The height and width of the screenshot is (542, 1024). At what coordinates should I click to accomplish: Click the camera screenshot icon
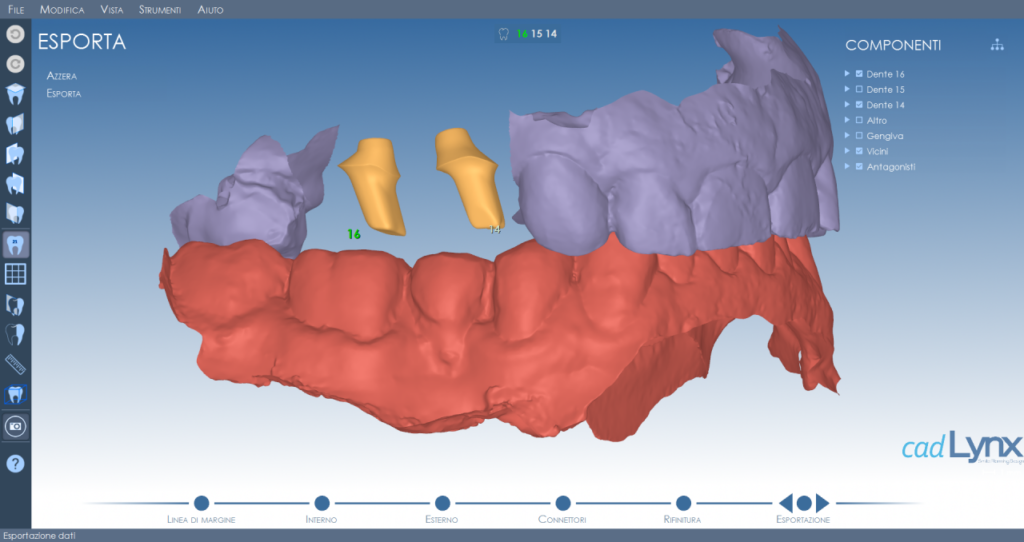point(15,426)
